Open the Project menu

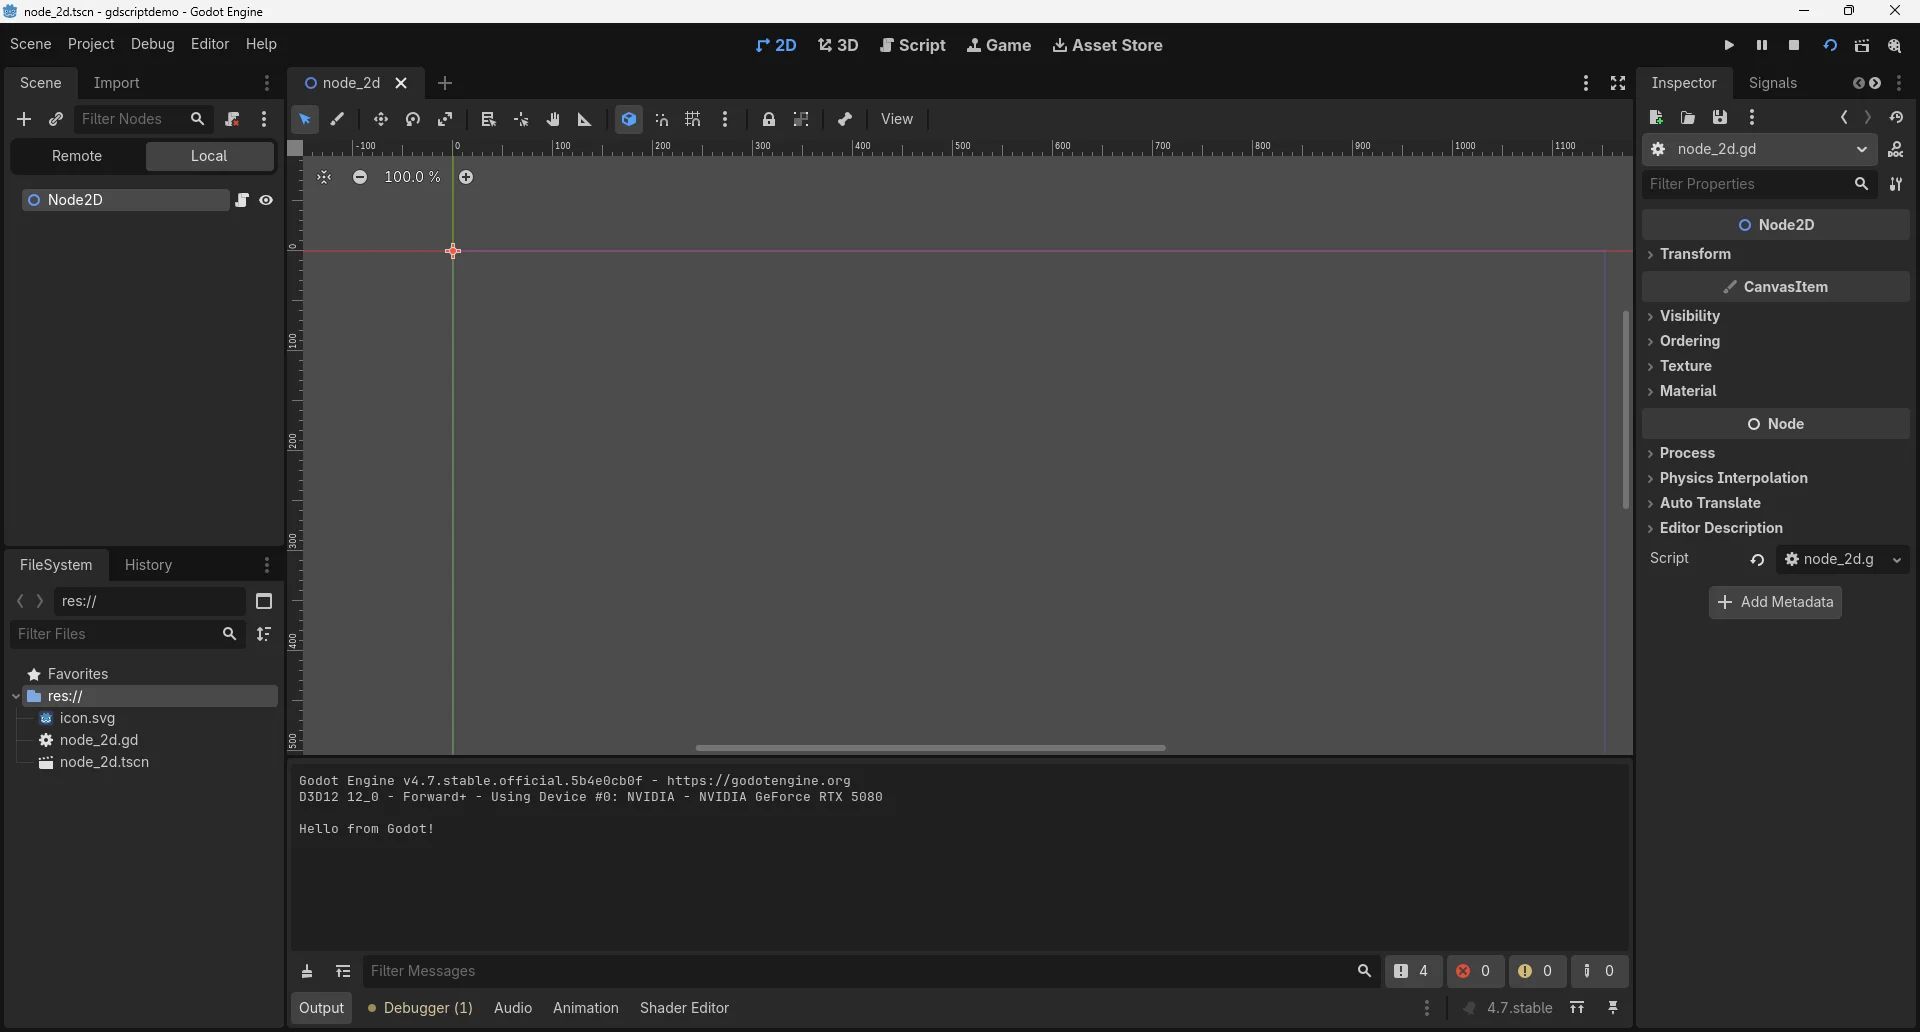(91, 44)
